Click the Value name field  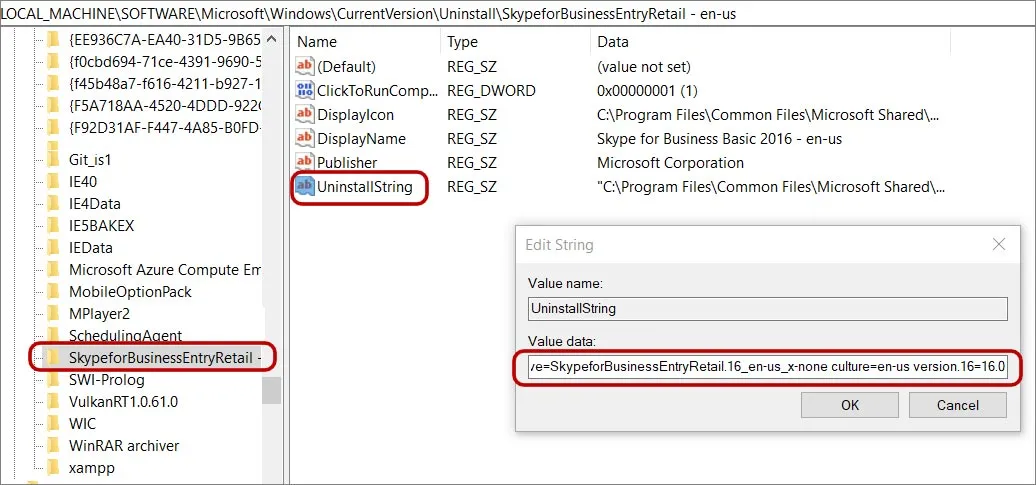pos(768,309)
